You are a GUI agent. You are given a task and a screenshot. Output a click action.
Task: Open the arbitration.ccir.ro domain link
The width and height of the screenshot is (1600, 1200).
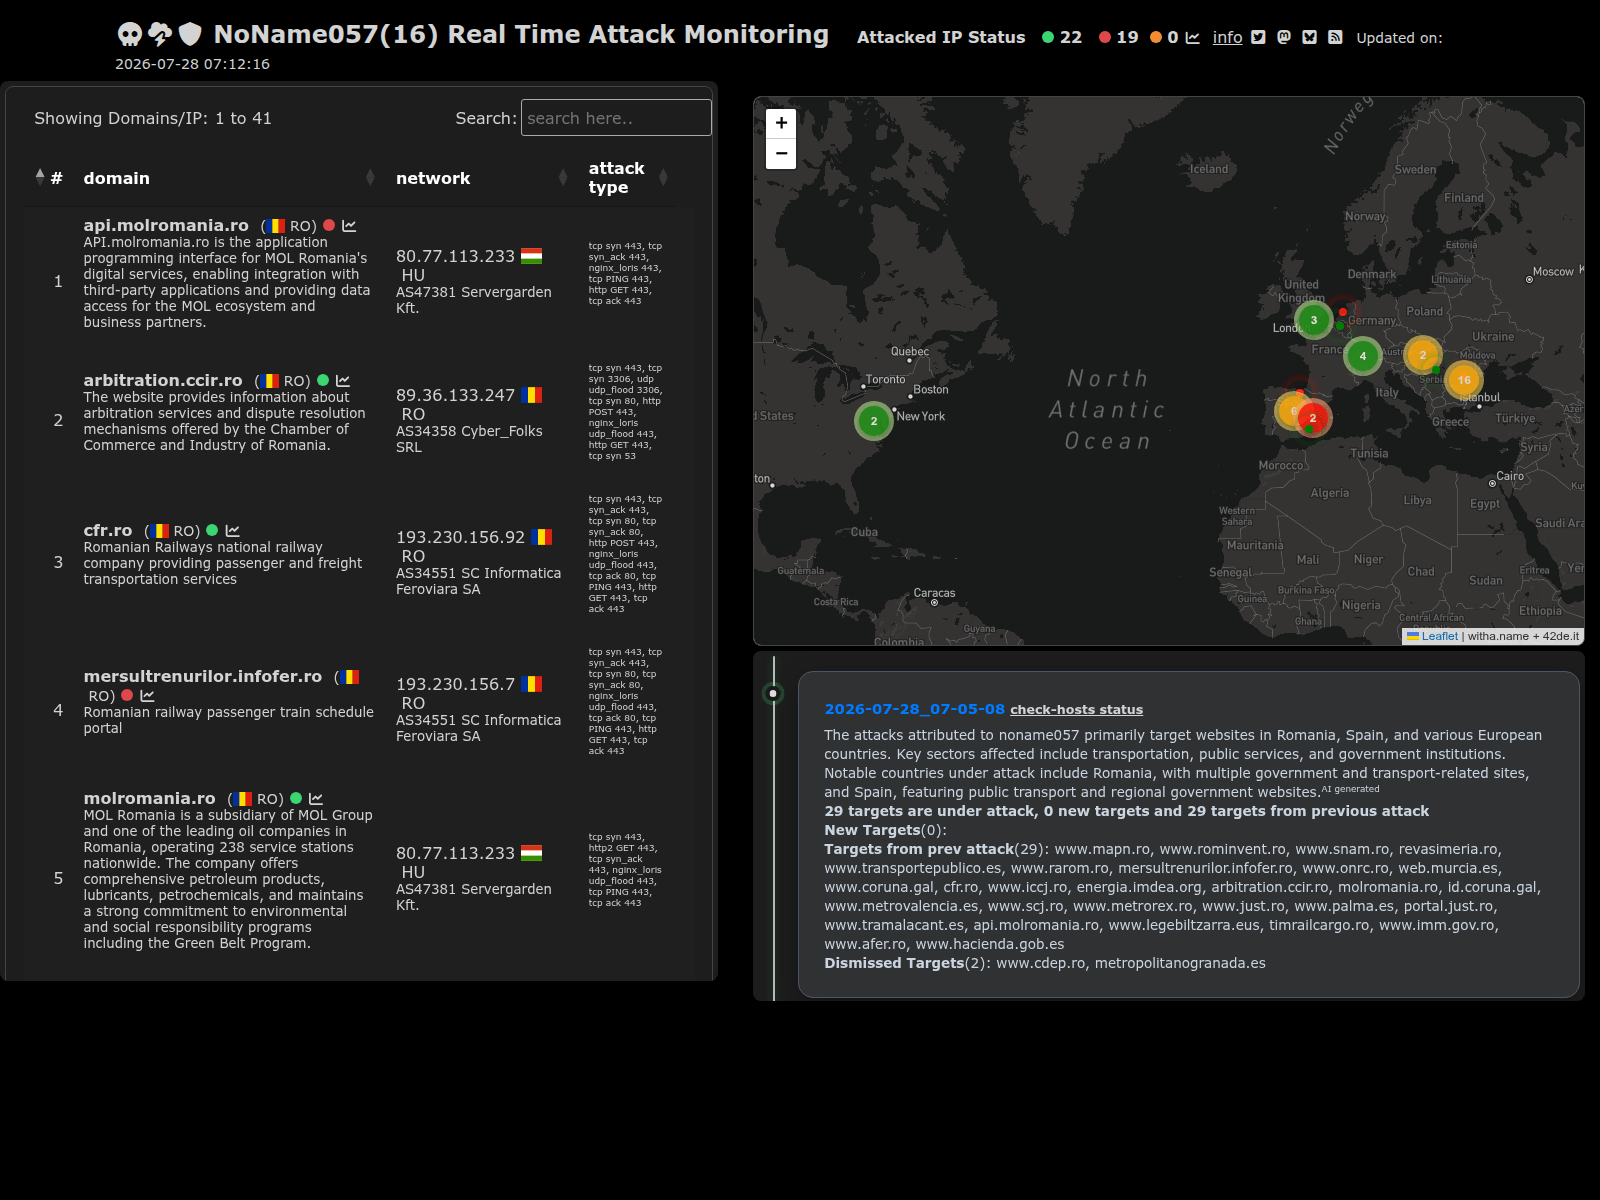coord(163,381)
